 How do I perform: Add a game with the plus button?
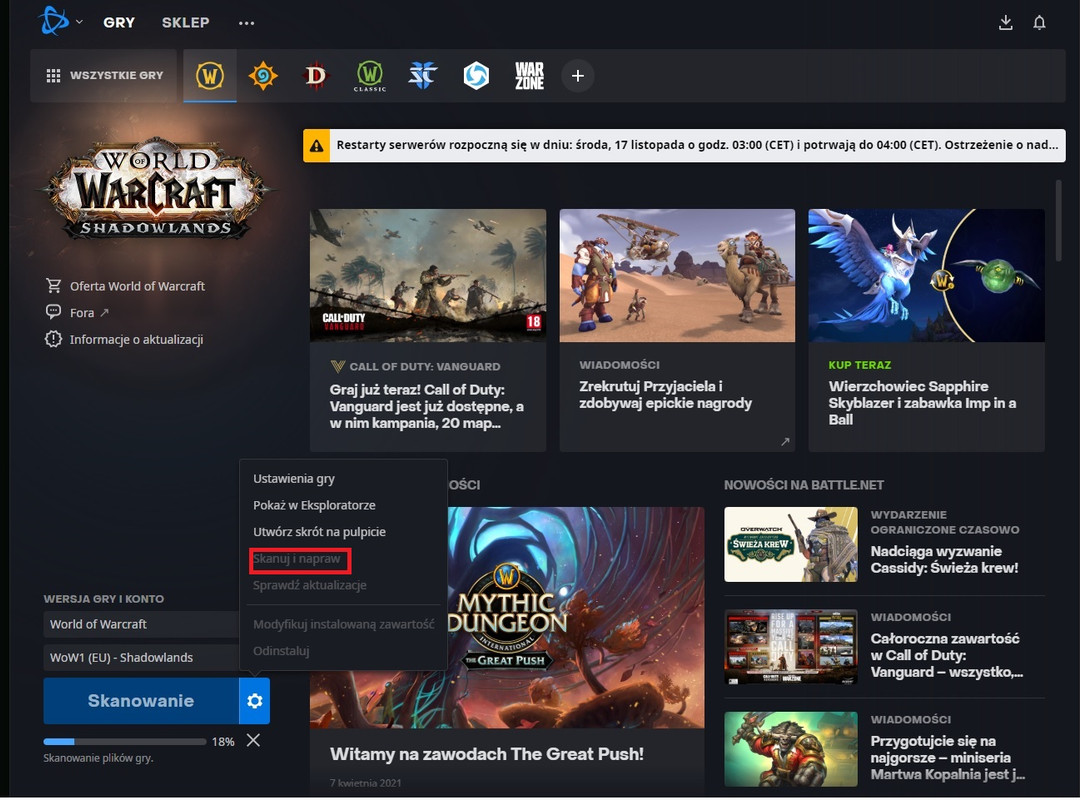tap(578, 75)
